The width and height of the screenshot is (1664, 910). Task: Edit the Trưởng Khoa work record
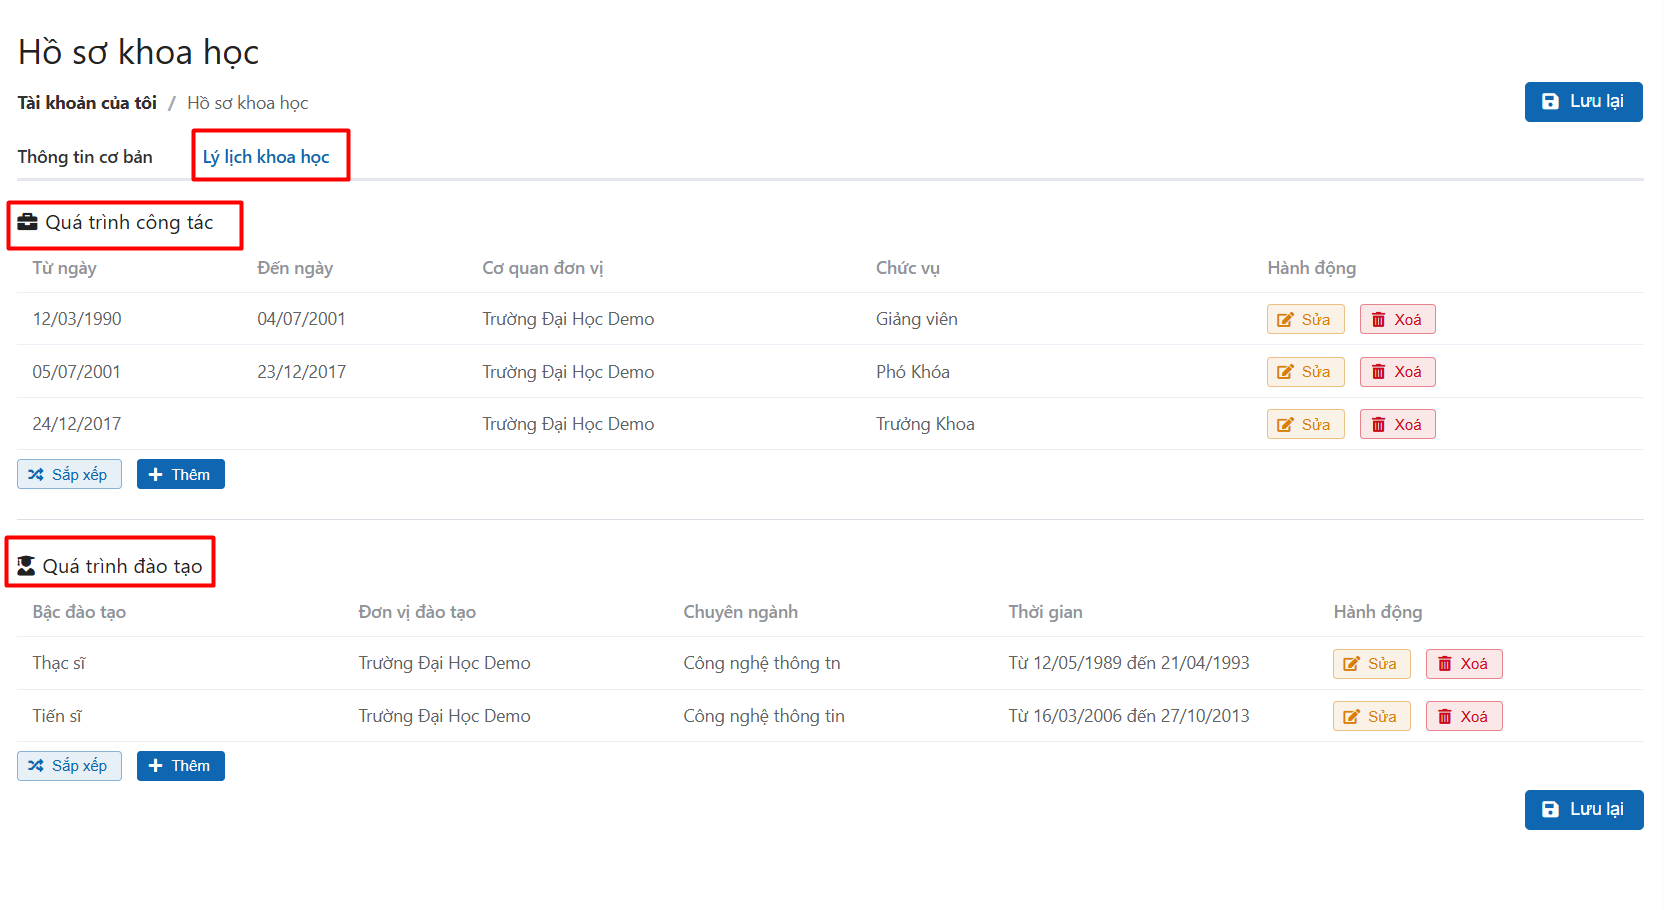click(x=1305, y=425)
